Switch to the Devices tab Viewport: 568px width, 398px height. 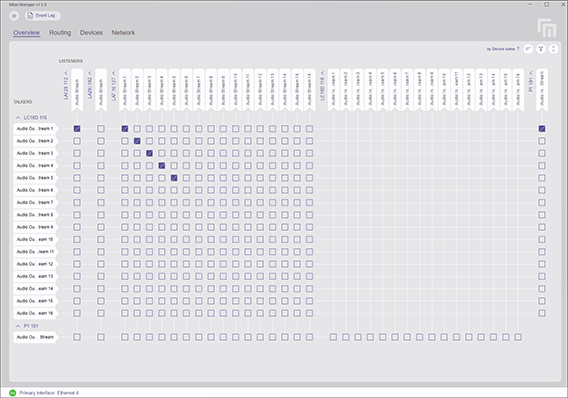tap(91, 33)
